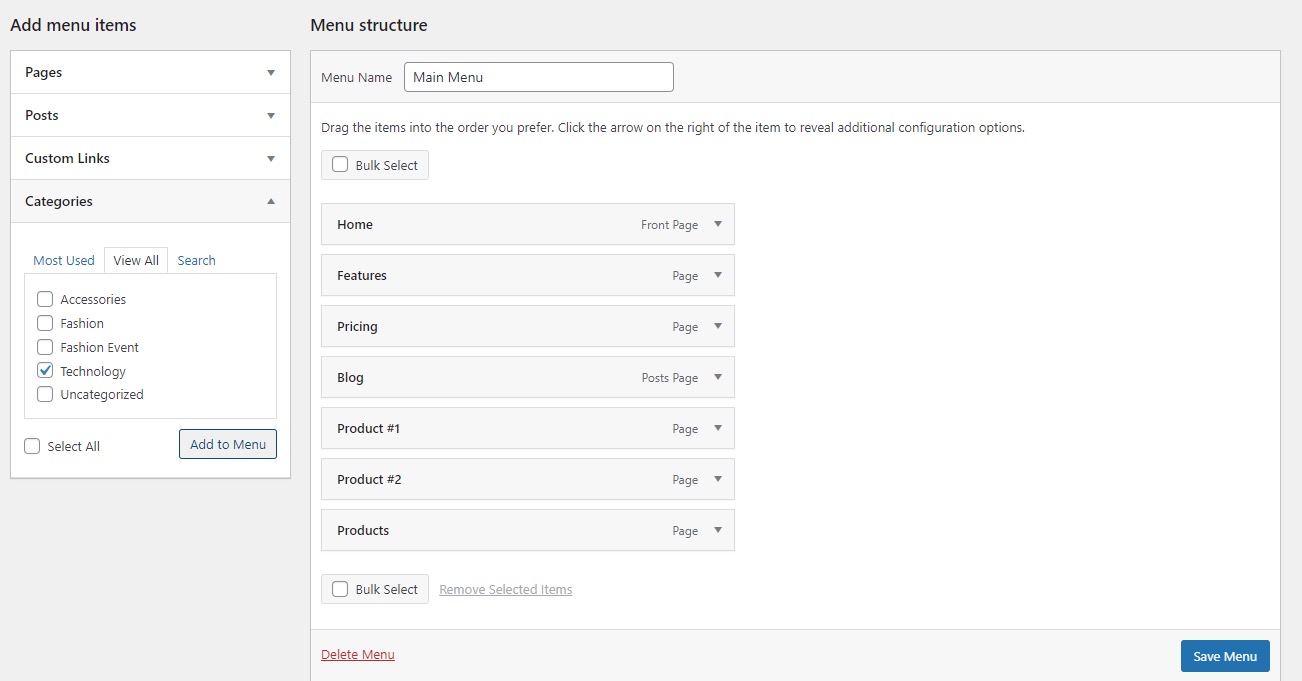Viewport: 1302px width, 681px height.
Task: Expand the Blog menu item arrow
Action: coord(718,377)
